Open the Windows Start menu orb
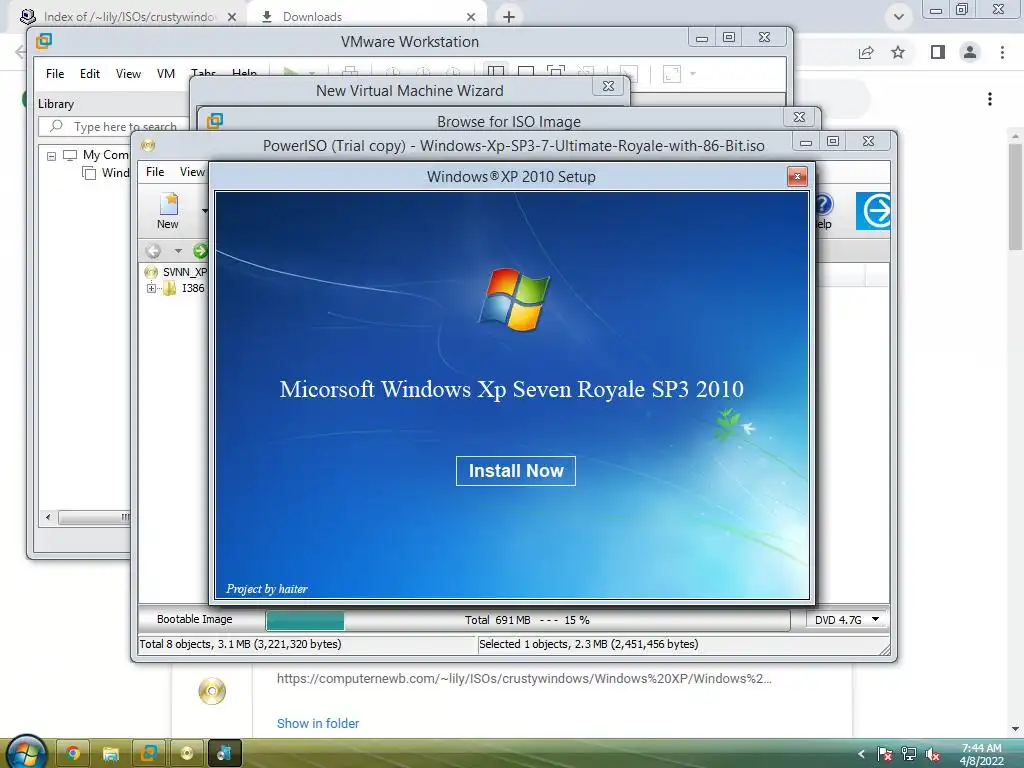This screenshot has width=1024, height=768. (26, 752)
